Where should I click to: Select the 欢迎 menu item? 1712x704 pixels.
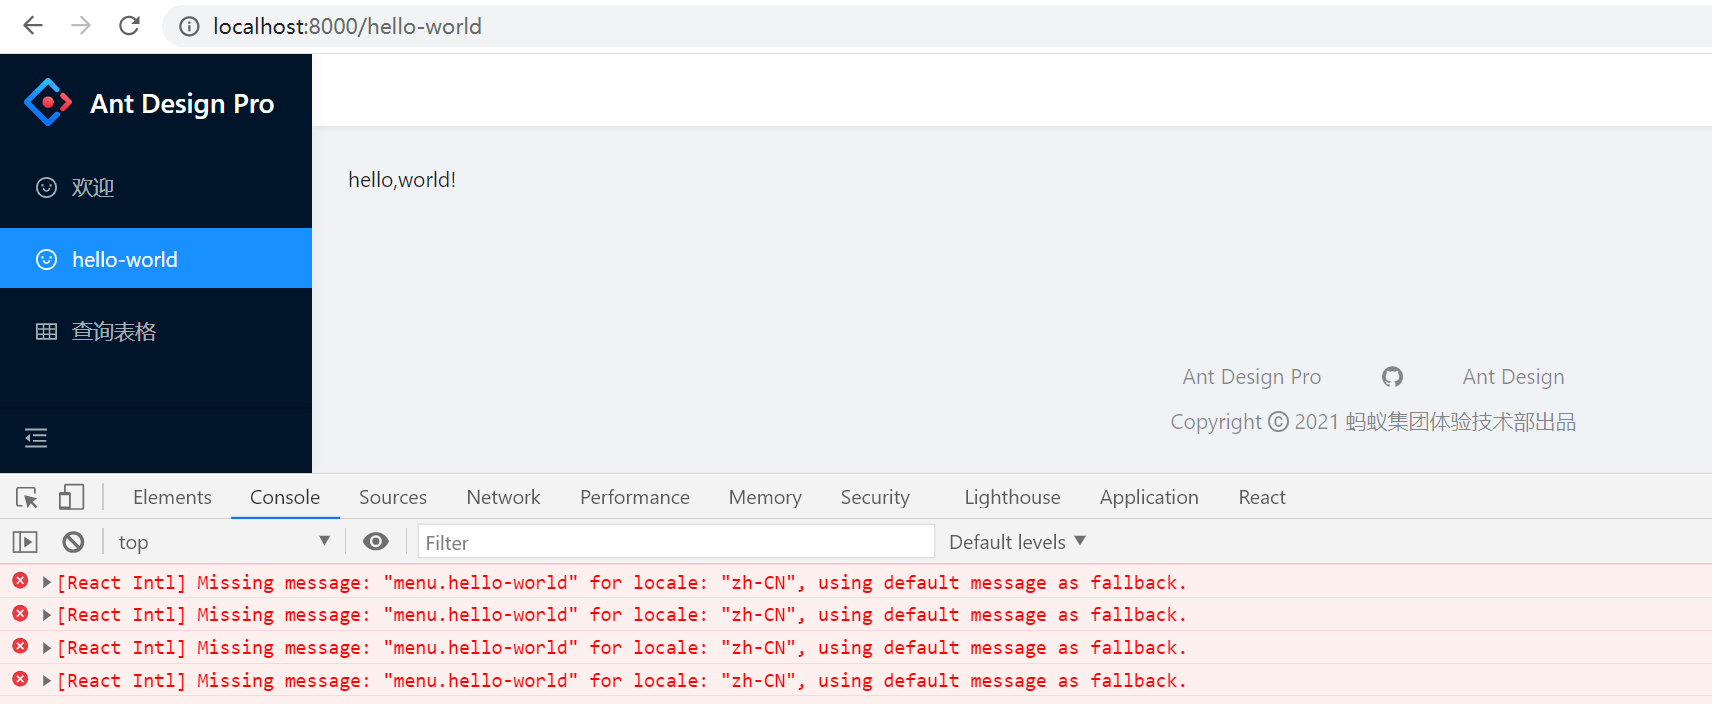pyautogui.click(x=156, y=187)
